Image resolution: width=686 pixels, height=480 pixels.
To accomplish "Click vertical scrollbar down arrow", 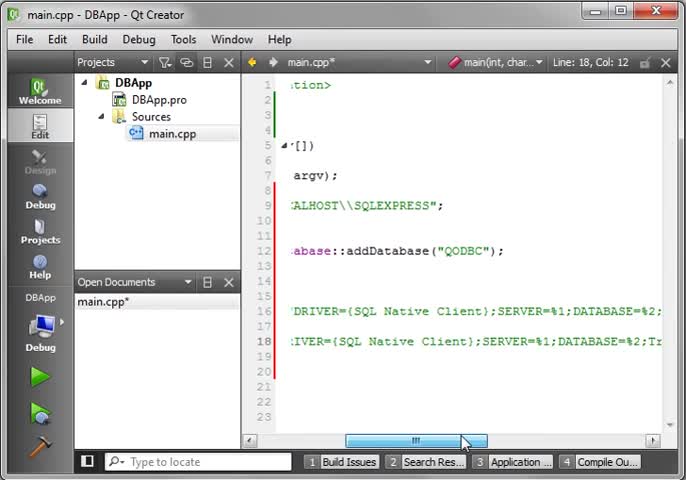I will pyautogui.click(x=669, y=424).
